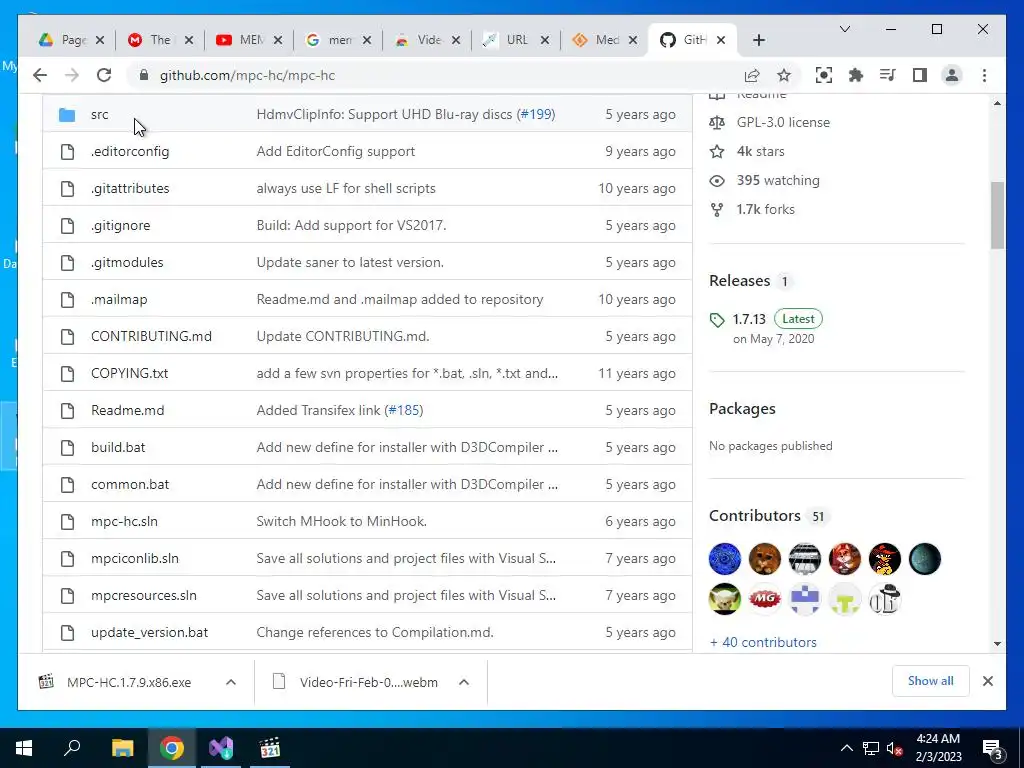This screenshot has height=768, width=1024.
Task: Click the page vertical scrollbar thumb
Action: click(997, 216)
